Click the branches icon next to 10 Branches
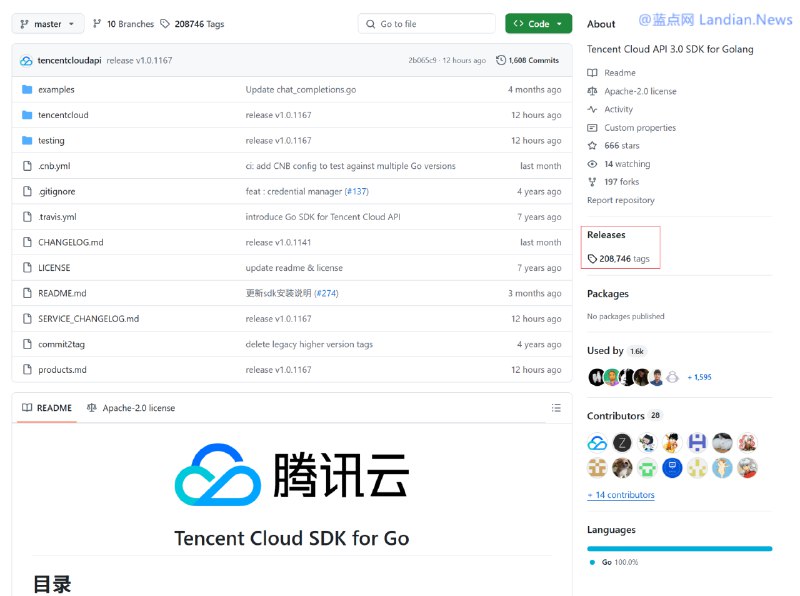 (x=96, y=23)
